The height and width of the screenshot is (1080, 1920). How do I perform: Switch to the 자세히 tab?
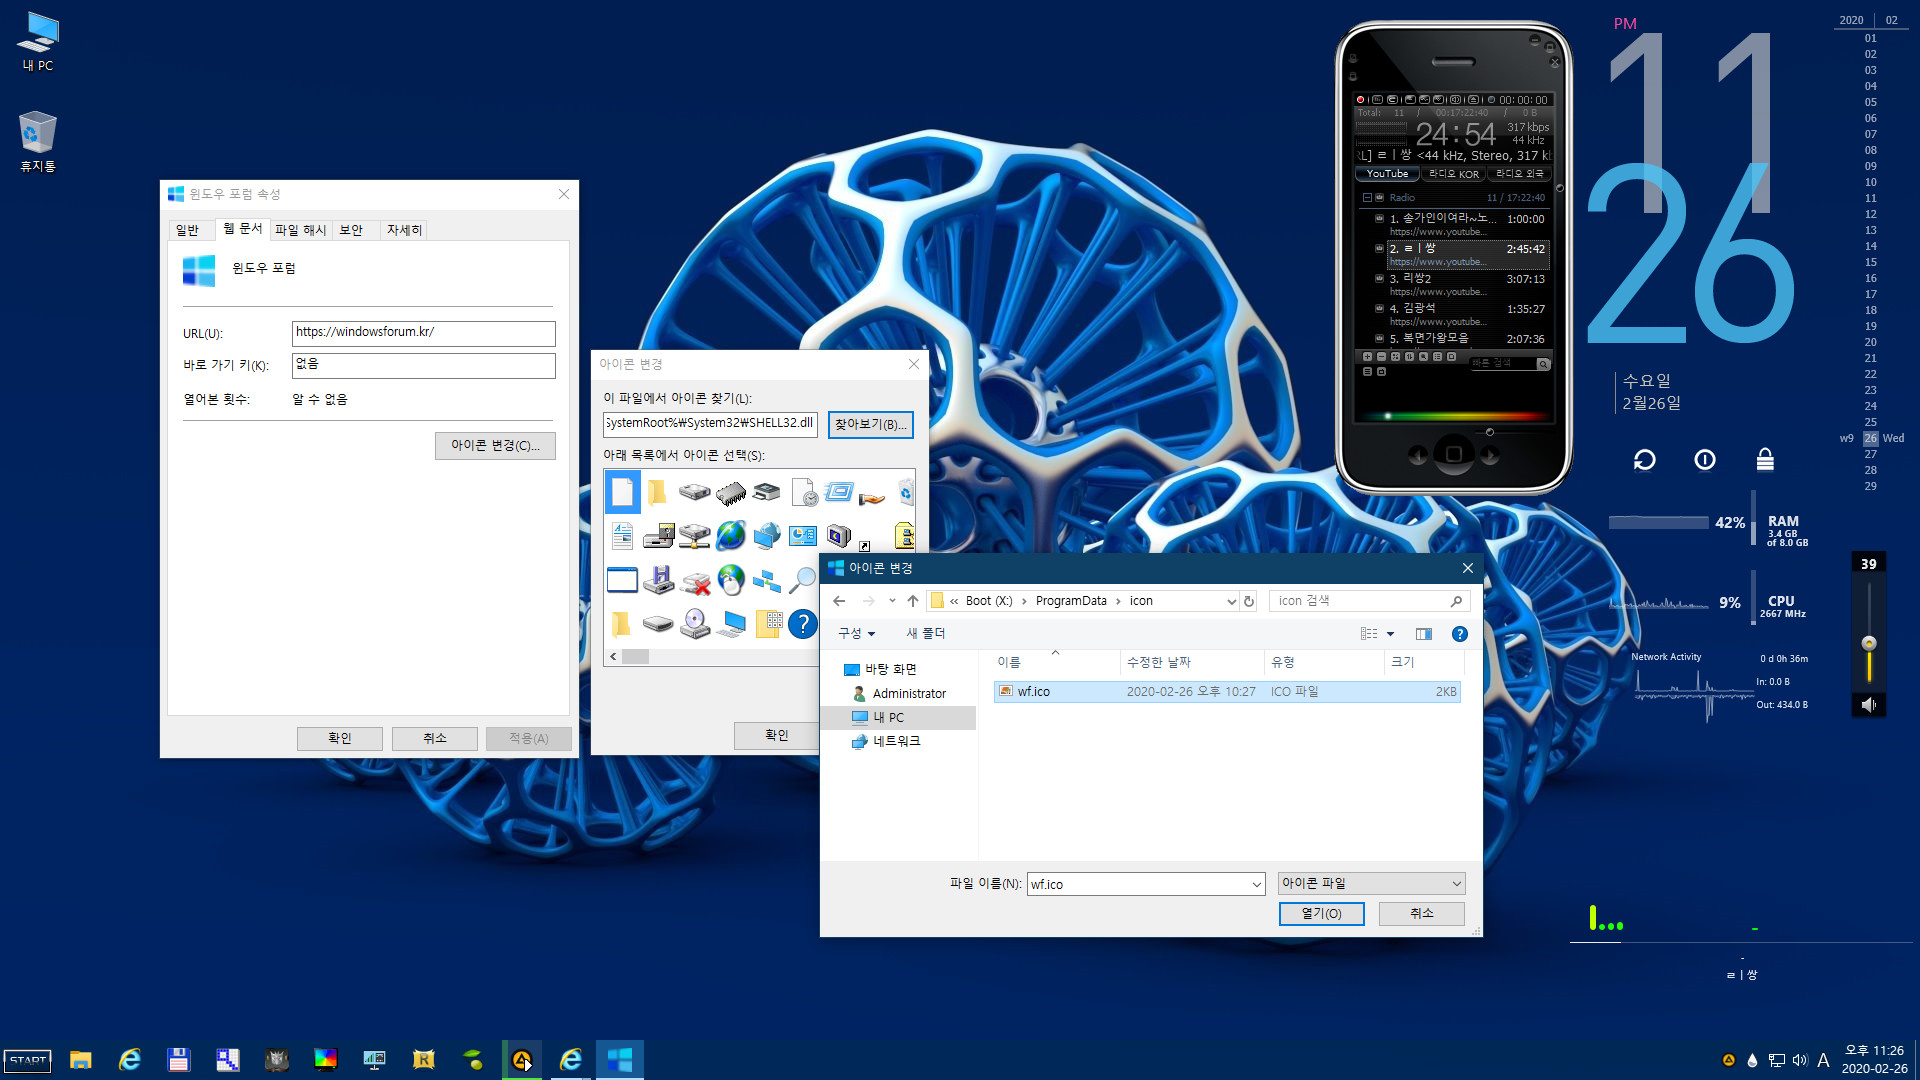tap(404, 231)
